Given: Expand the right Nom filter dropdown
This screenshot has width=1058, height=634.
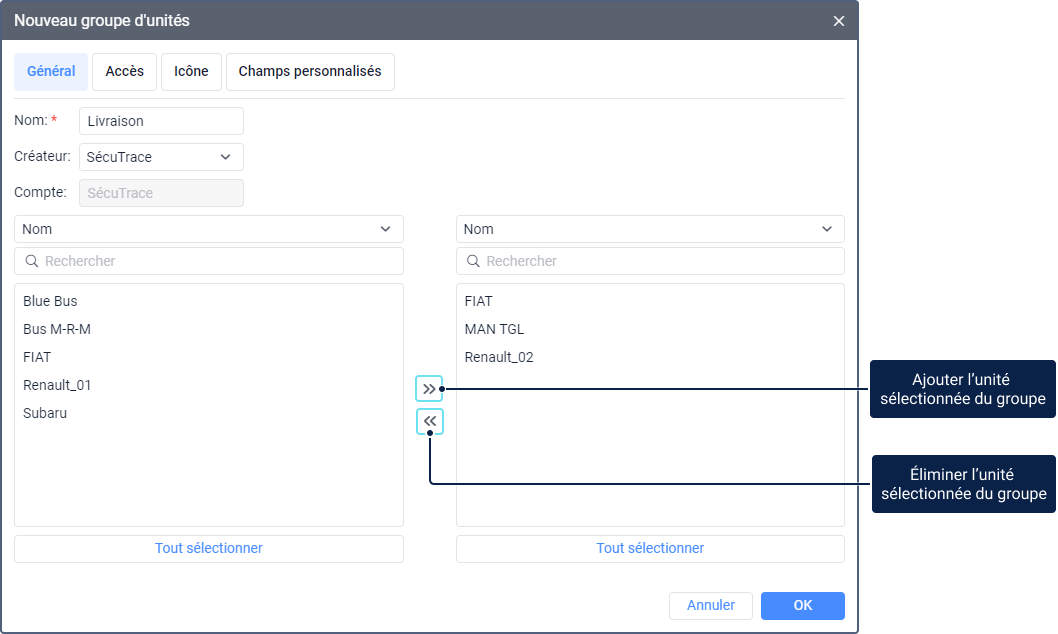Looking at the screenshot, I should pyautogui.click(x=650, y=229).
